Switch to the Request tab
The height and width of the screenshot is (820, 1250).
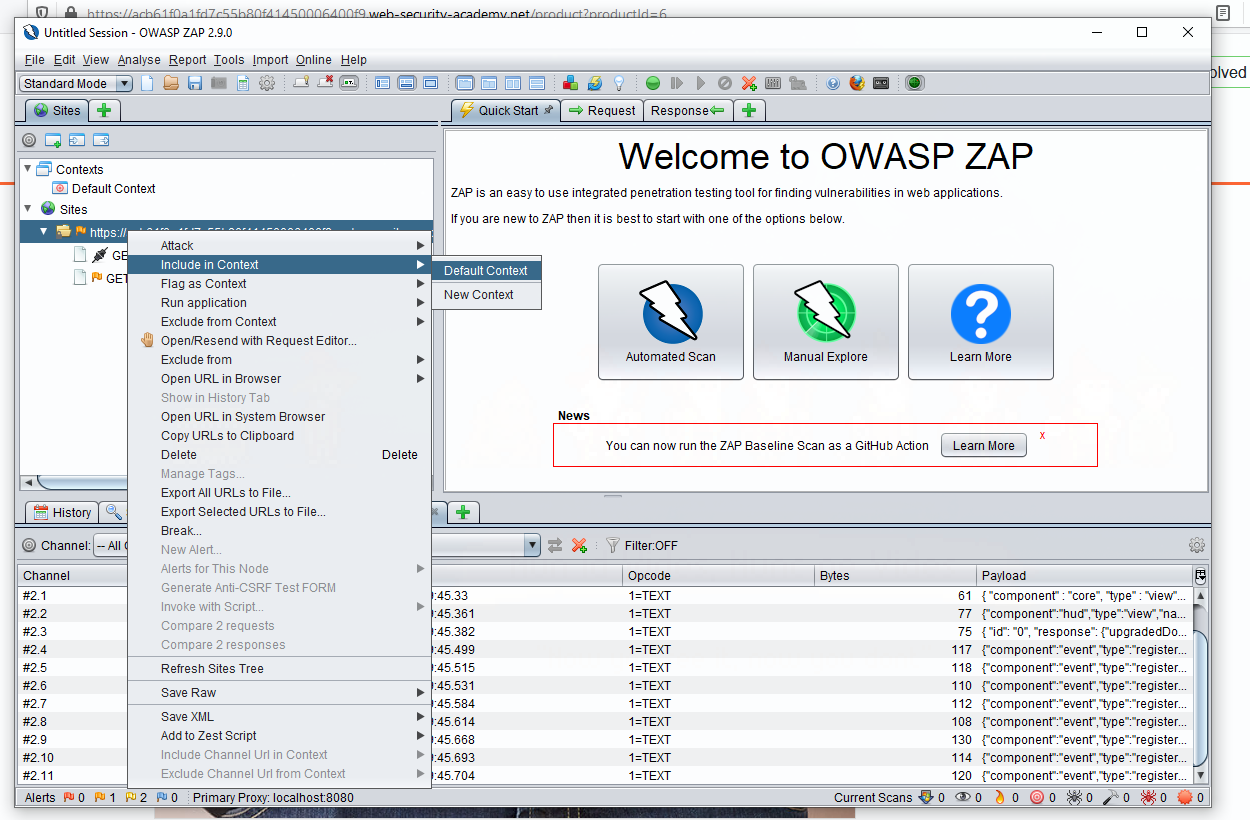pyautogui.click(x=601, y=111)
